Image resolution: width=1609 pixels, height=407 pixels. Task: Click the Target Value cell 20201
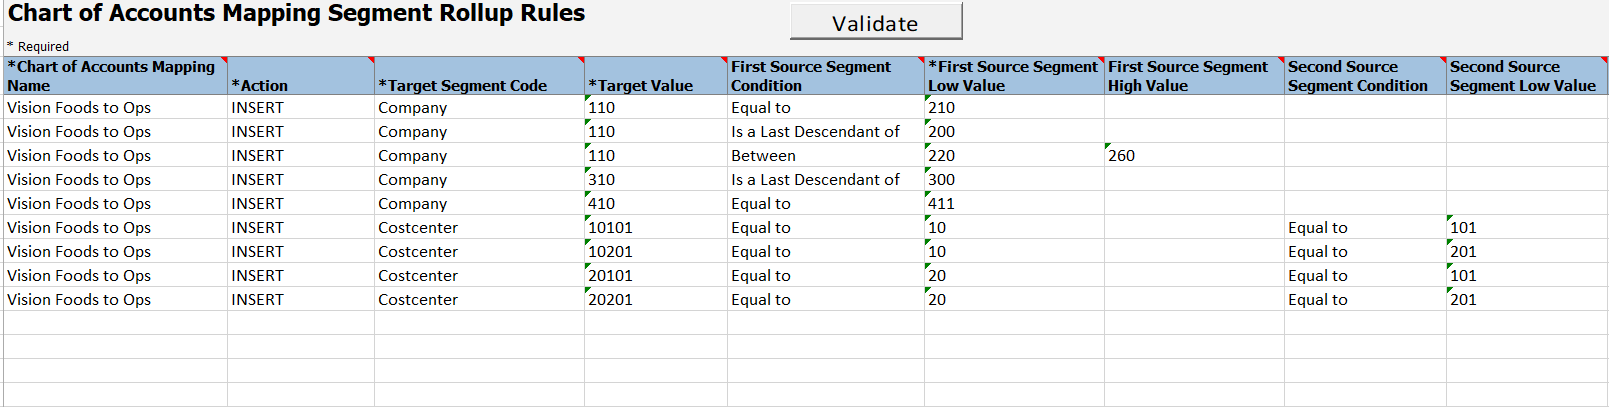(655, 300)
